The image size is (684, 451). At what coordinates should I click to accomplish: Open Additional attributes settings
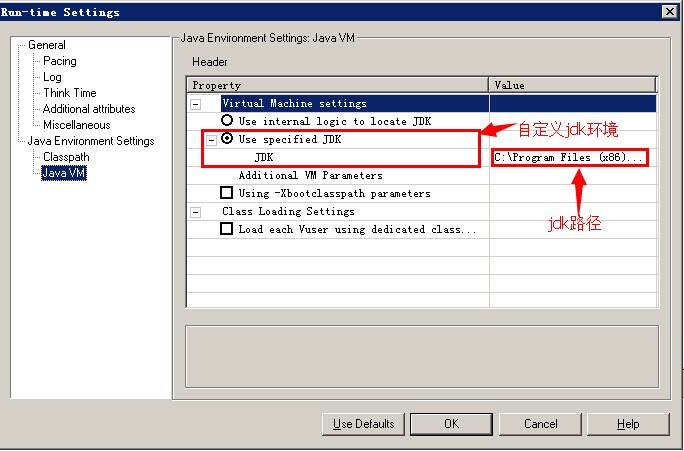[88, 109]
